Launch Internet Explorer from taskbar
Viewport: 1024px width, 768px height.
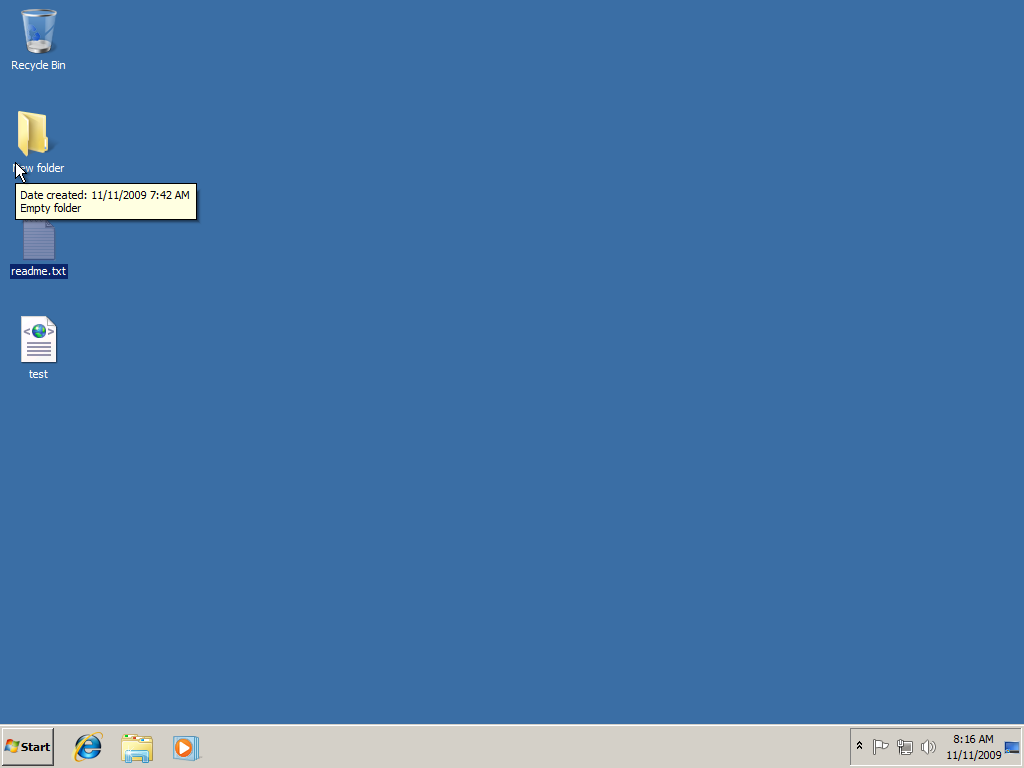[x=88, y=747]
